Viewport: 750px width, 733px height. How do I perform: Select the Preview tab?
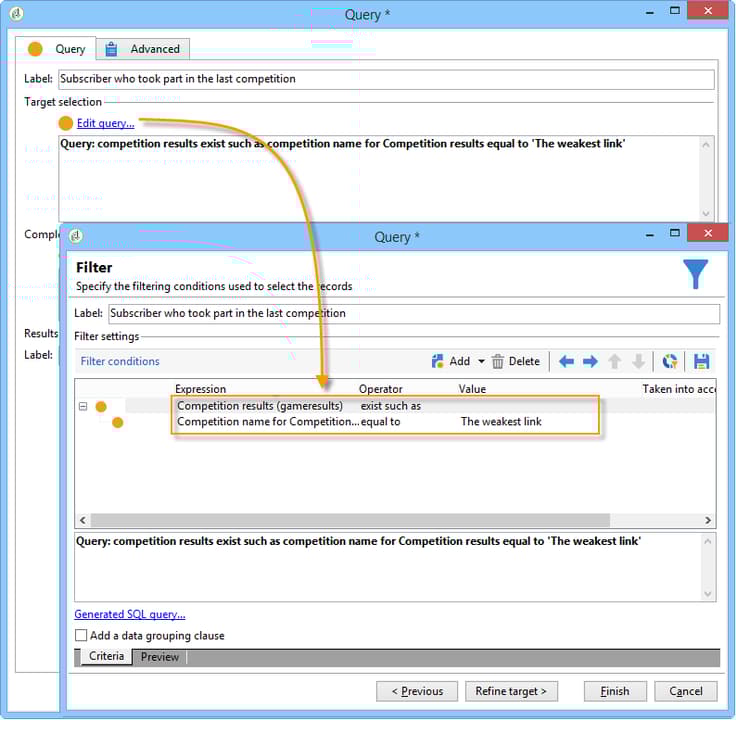click(x=160, y=657)
